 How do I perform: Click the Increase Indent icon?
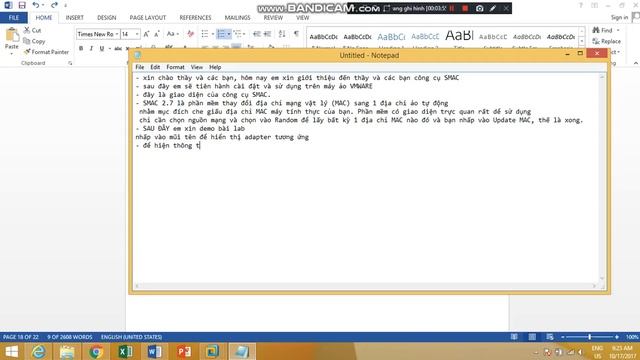267,34
